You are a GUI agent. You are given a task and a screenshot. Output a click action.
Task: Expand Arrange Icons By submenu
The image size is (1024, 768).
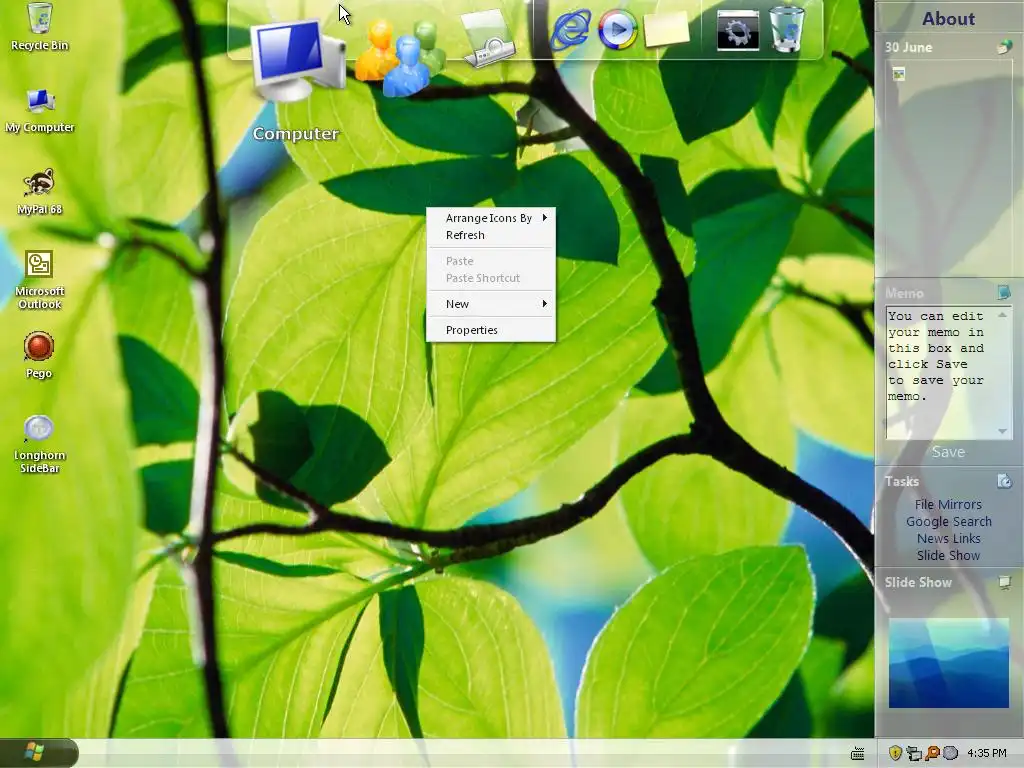point(490,218)
